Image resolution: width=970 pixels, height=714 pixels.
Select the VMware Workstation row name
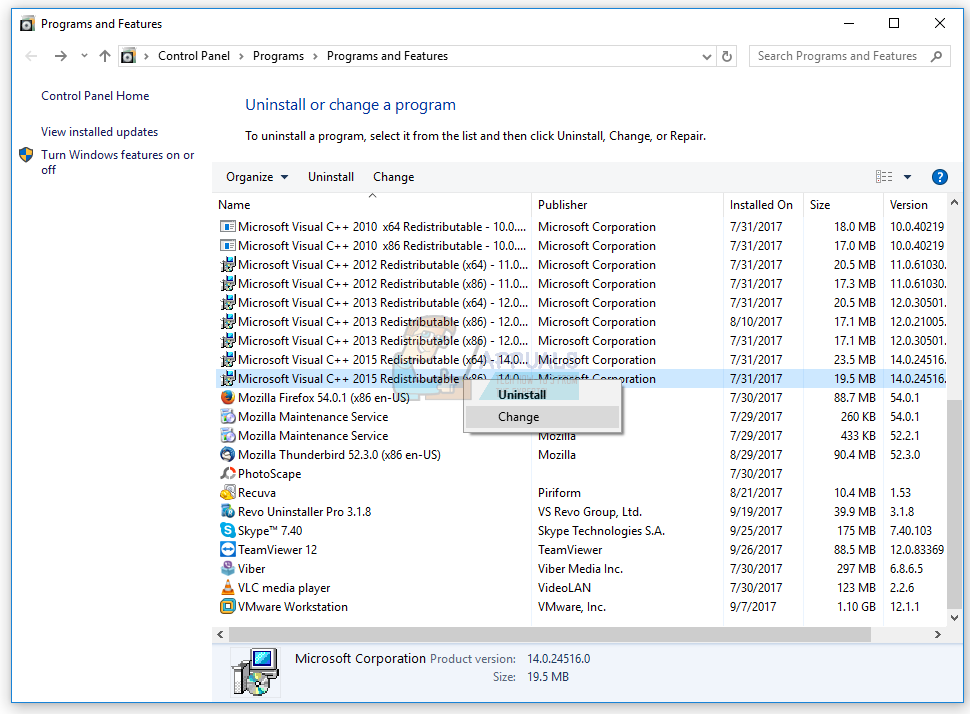pos(293,606)
